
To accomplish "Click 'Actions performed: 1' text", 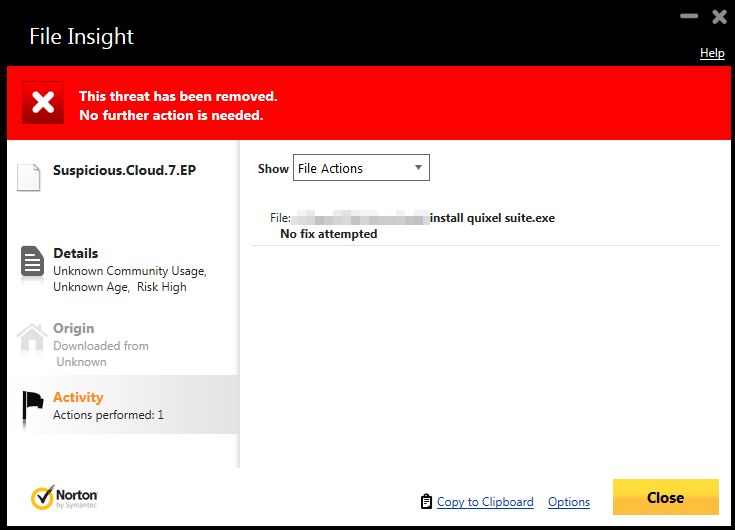I will point(108,415).
